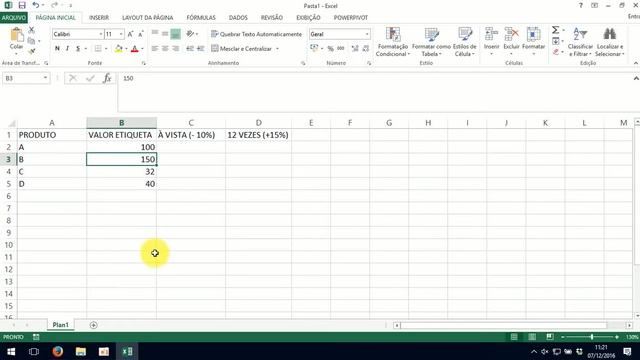
Task: Open the text orientation tool
Action: 190,34
